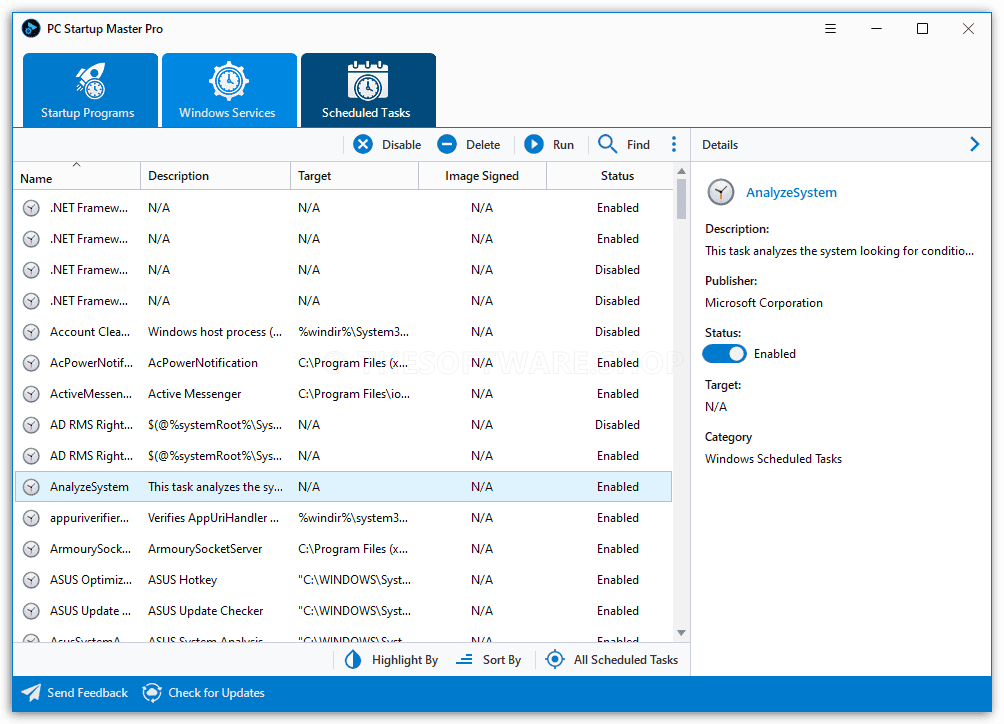The height and width of the screenshot is (724, 1004).
Task: Click the scrollbar down arrow
Action: tap(681, 632)
